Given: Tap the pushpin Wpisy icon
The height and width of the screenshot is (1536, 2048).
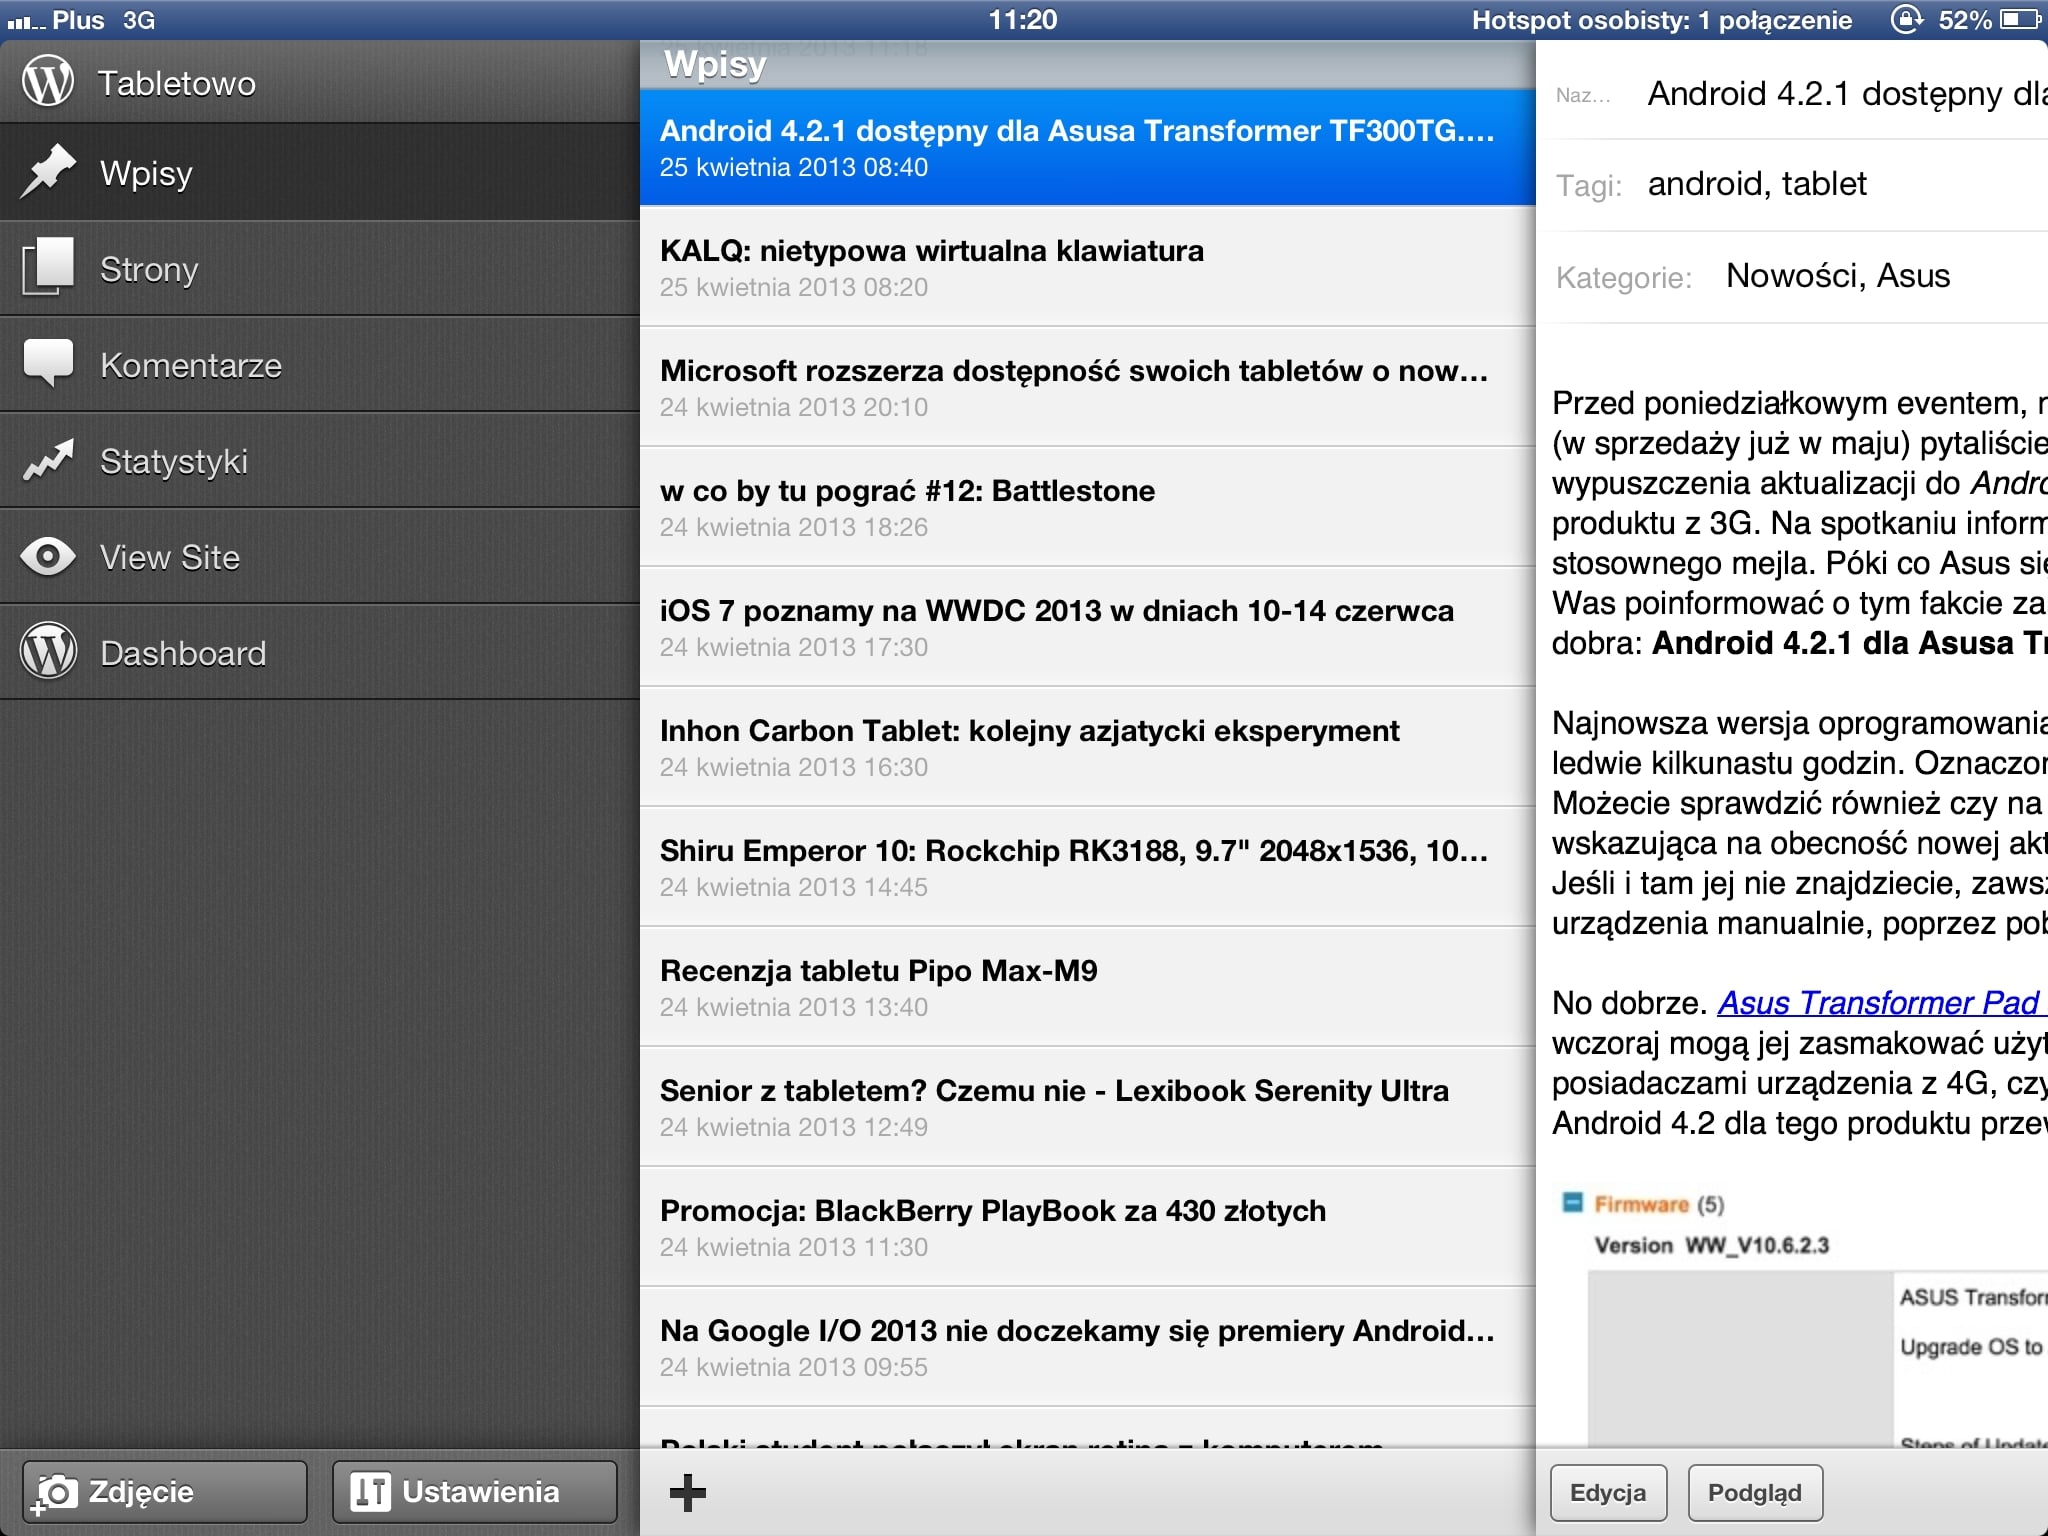Looking at the screenshot, I should click(48, 172).
